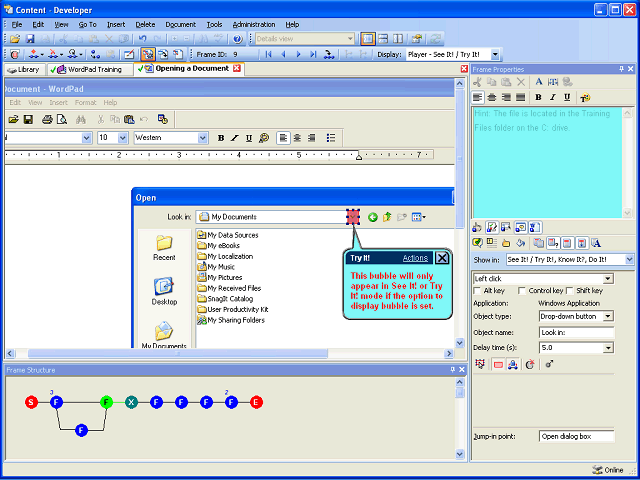The height and width of the screenshot is (480, 640).
Task: Go to the last frame
Action: click(313, 54)
